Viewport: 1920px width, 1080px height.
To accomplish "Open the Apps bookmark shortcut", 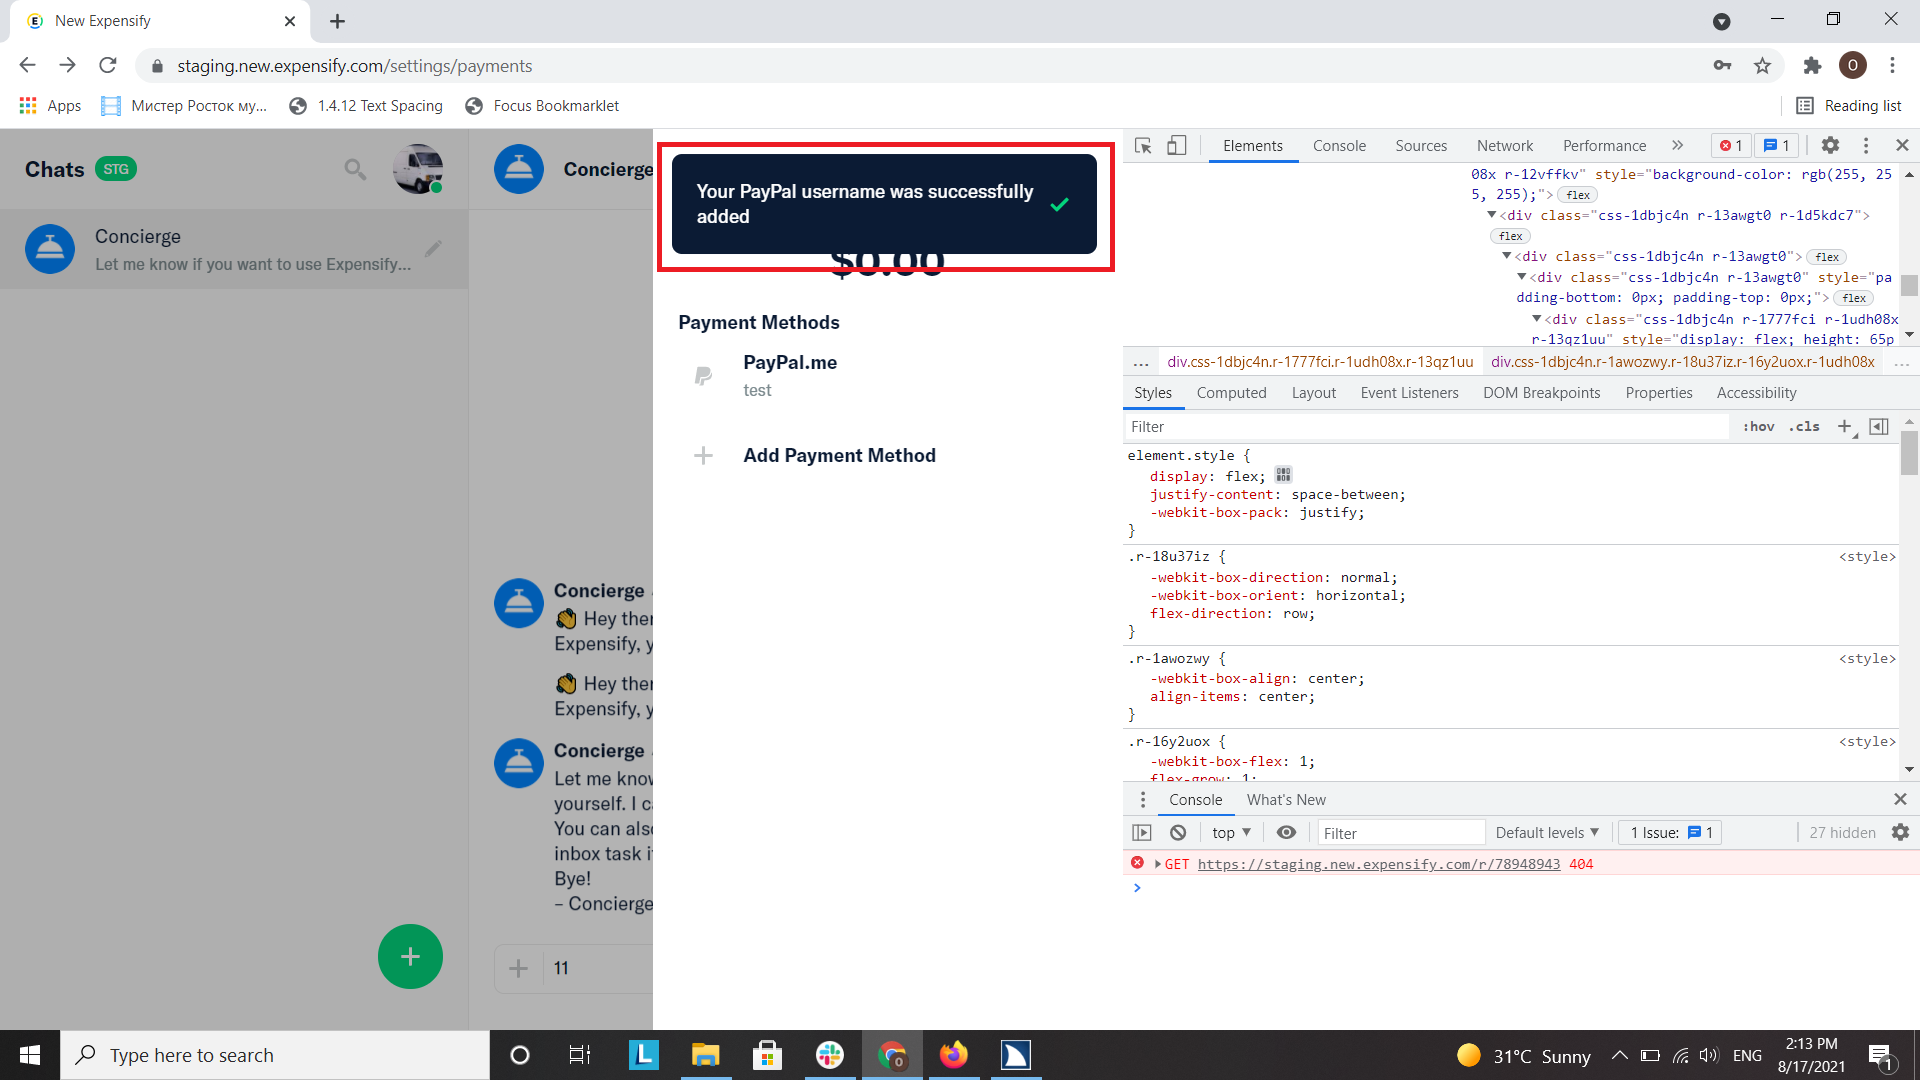I will 50,106.
